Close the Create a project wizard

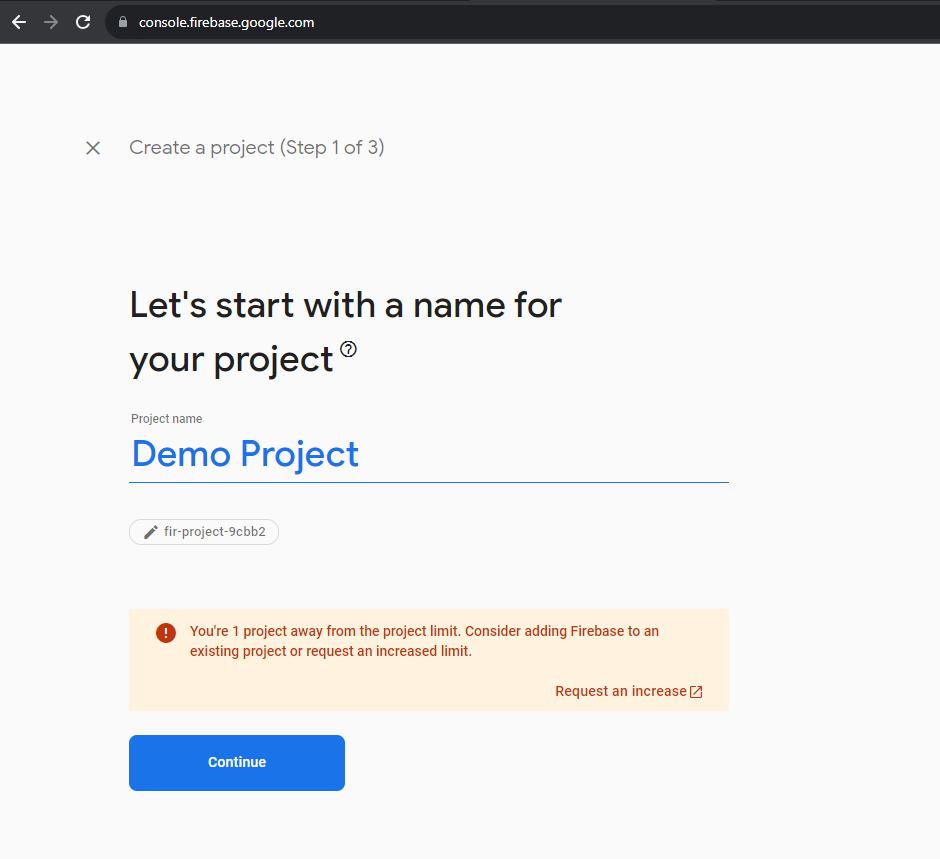pyautogui.click(x=93, y=148)
